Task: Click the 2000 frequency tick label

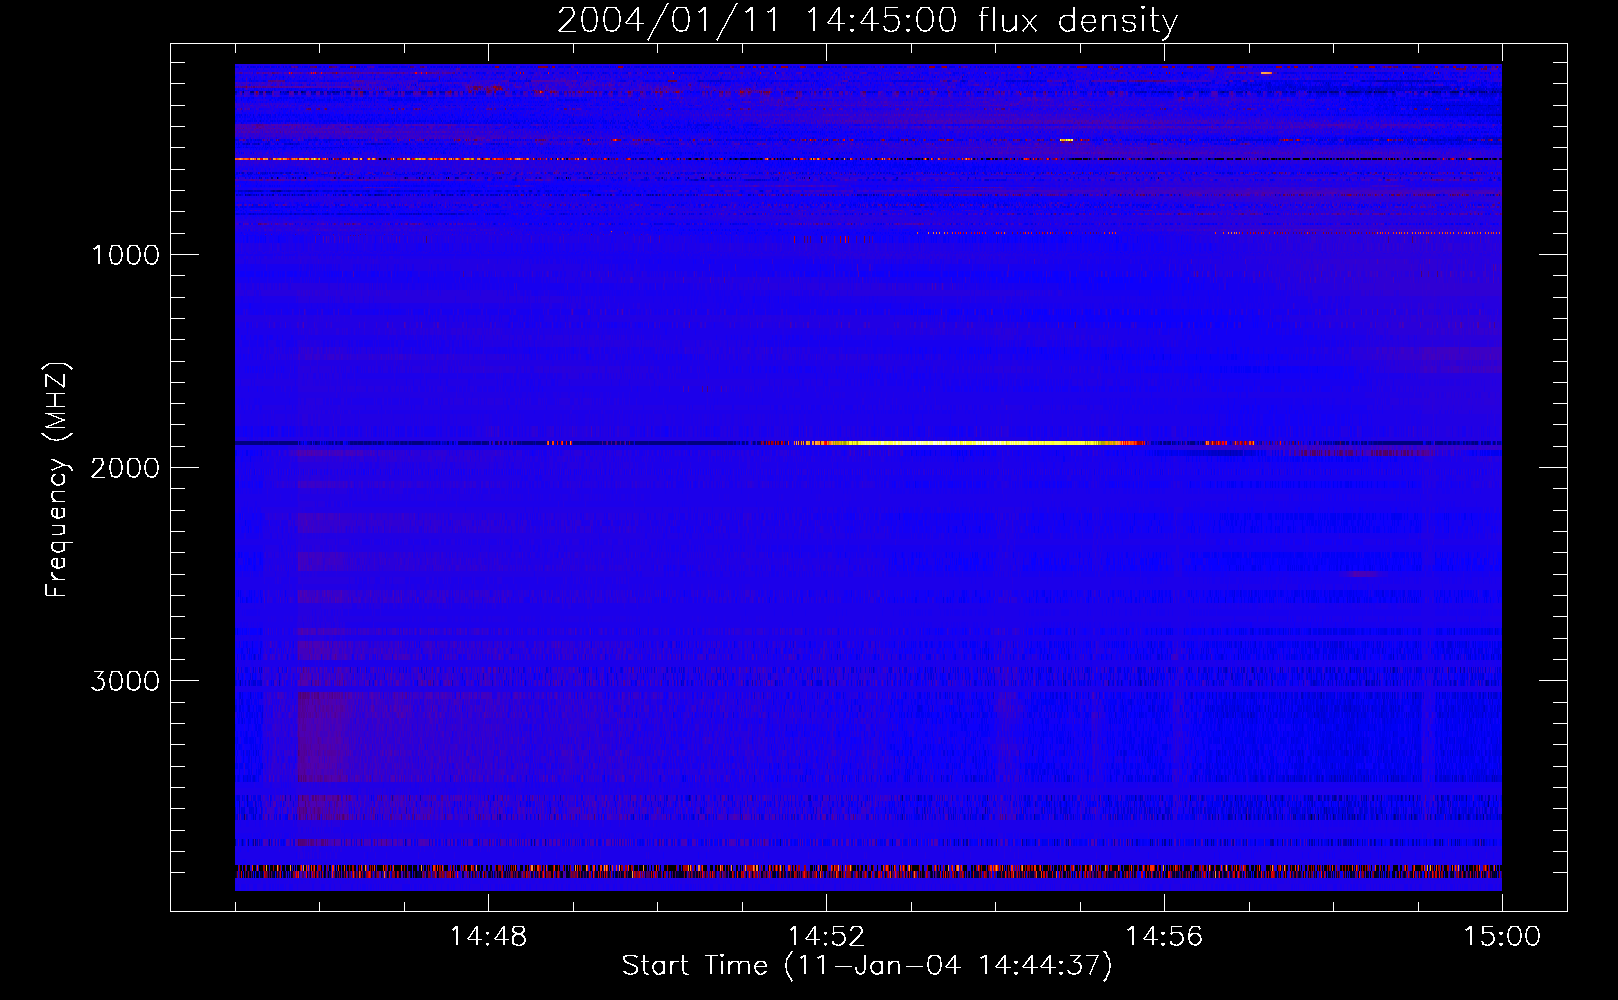Action: [x=125, y=468]
